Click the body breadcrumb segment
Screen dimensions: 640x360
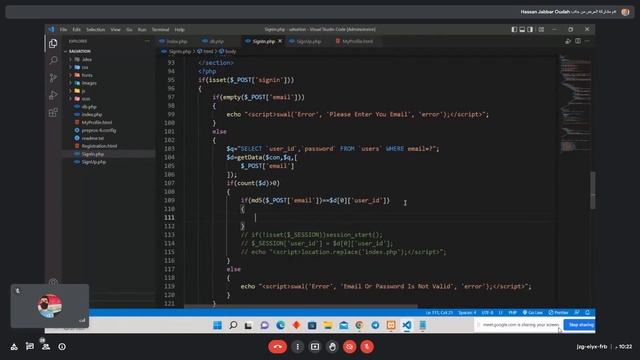coord(228,52)
